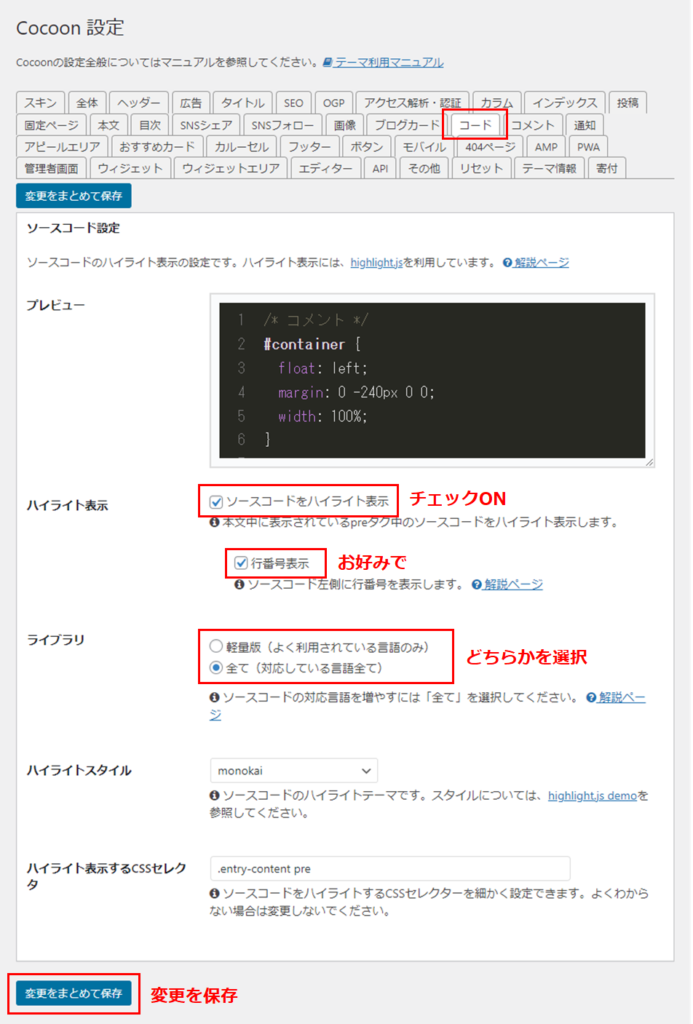Select the 本文 tab
The width and height of the screenshot is (693, 1024).
[x=108, y=125]
